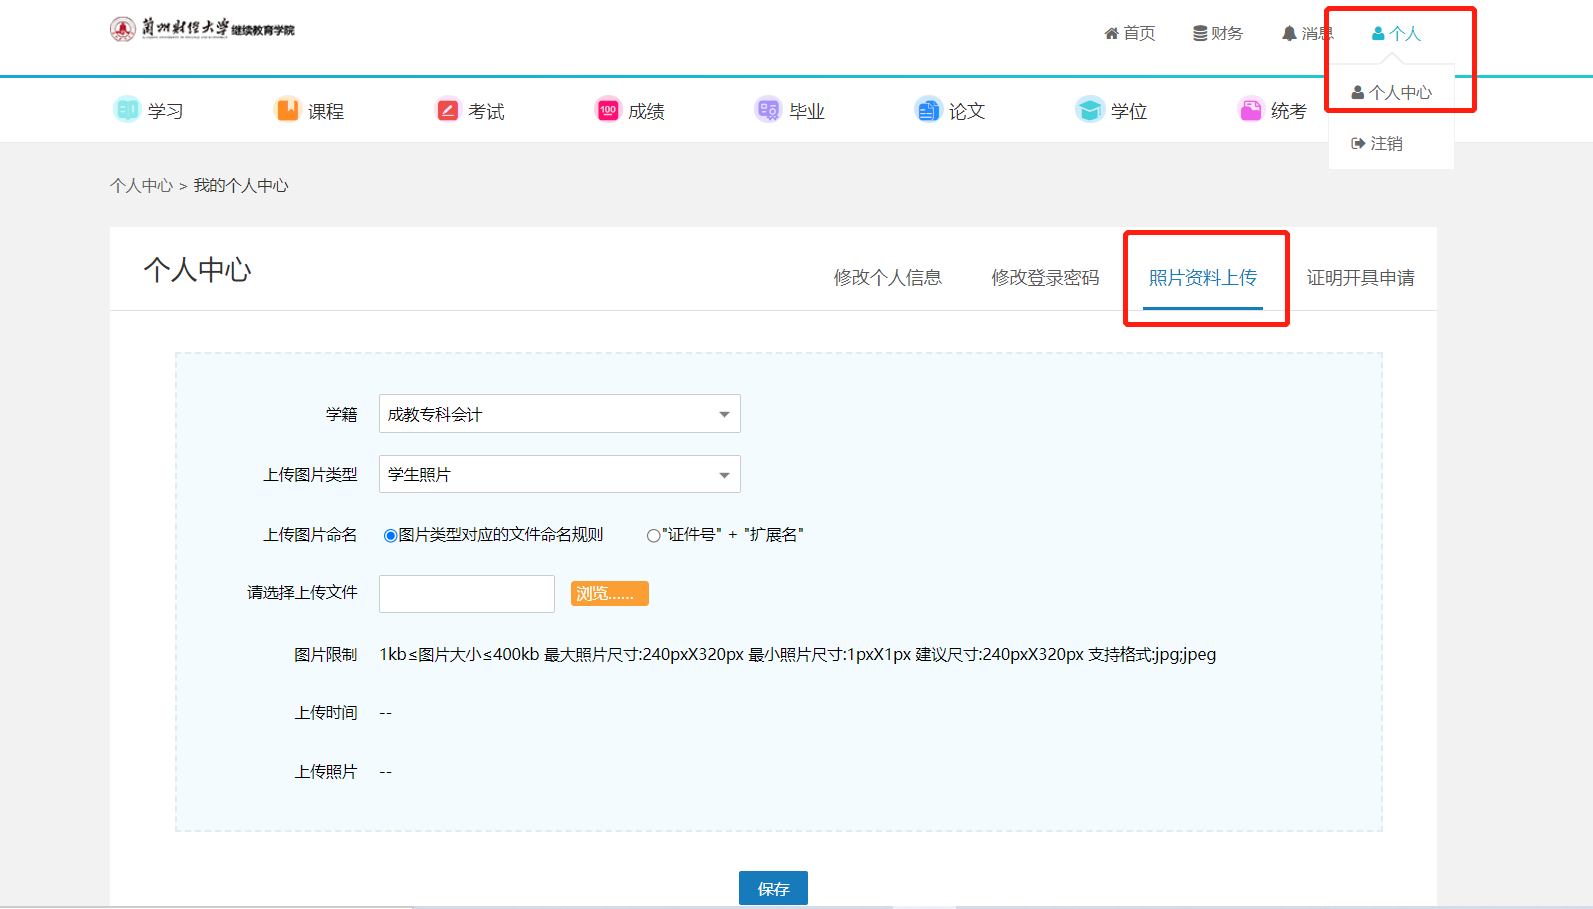Click the 首页 home icon
This screenshot has height=909, width=1593.
point(1111,34)
